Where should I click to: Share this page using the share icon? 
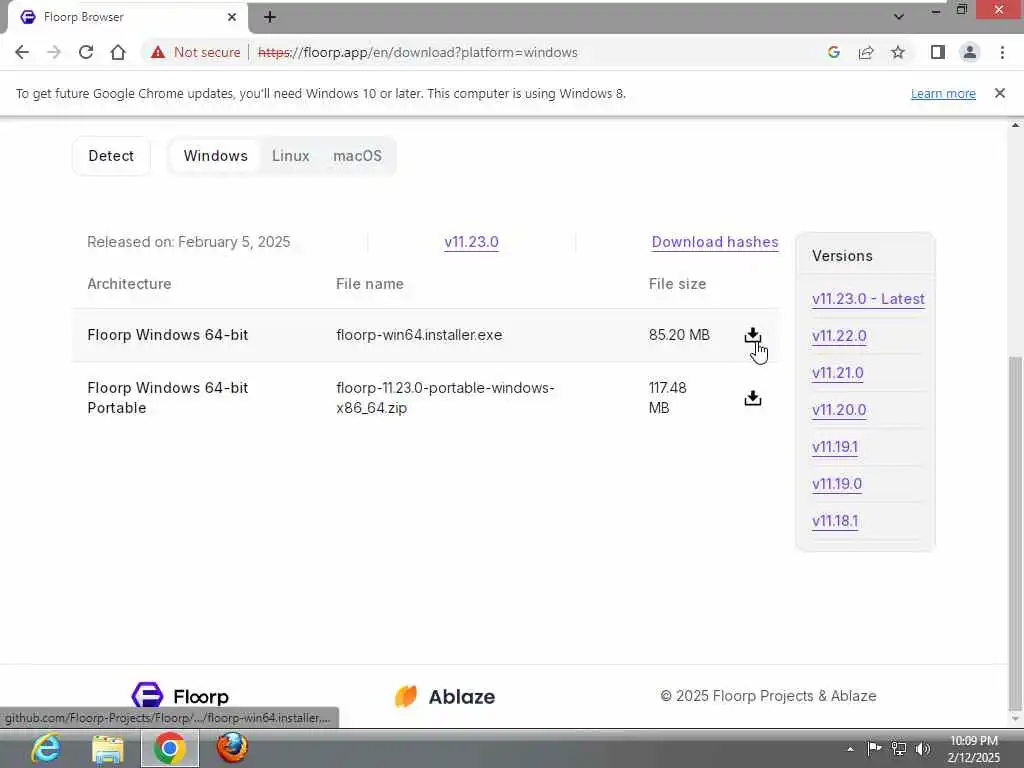click(866, 52)
